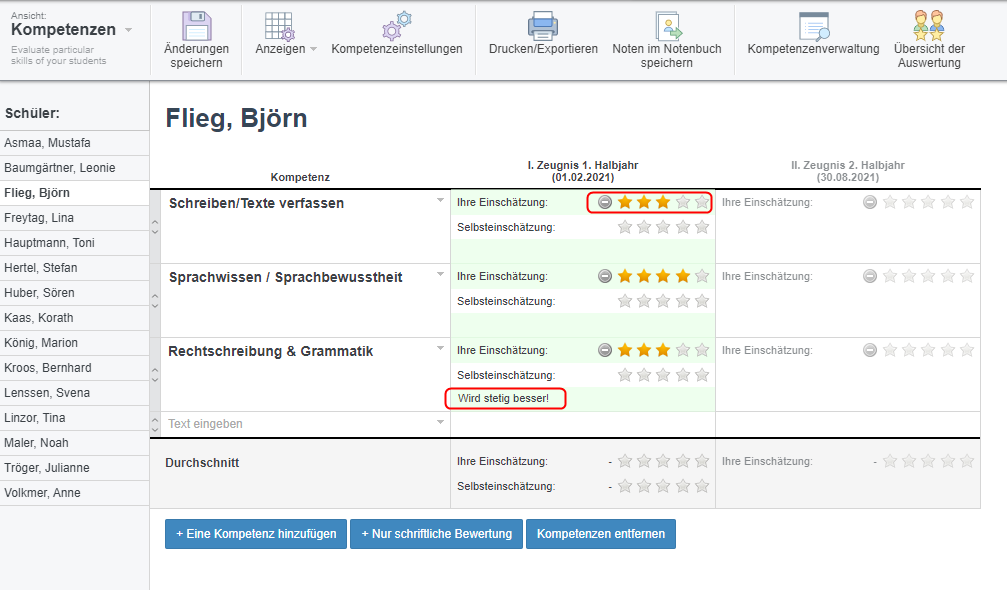Expand the Anzeigen dropdown arrow
This screenshot has width=1007, height=590.
(x=313, y=49)
